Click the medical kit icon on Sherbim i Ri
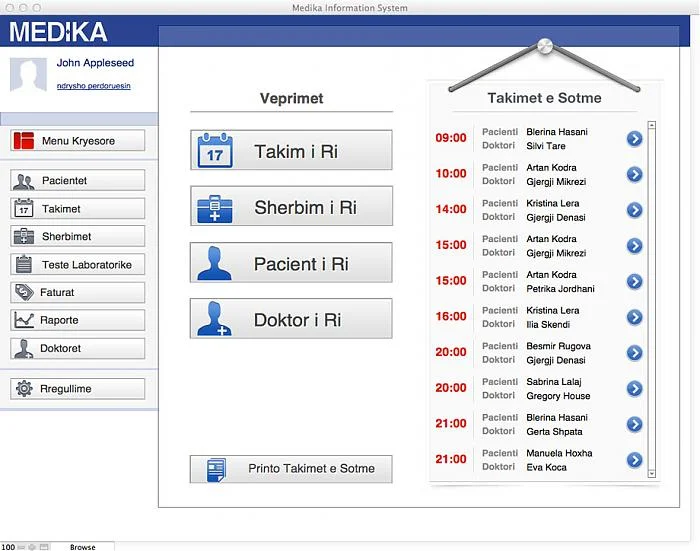 215,208
